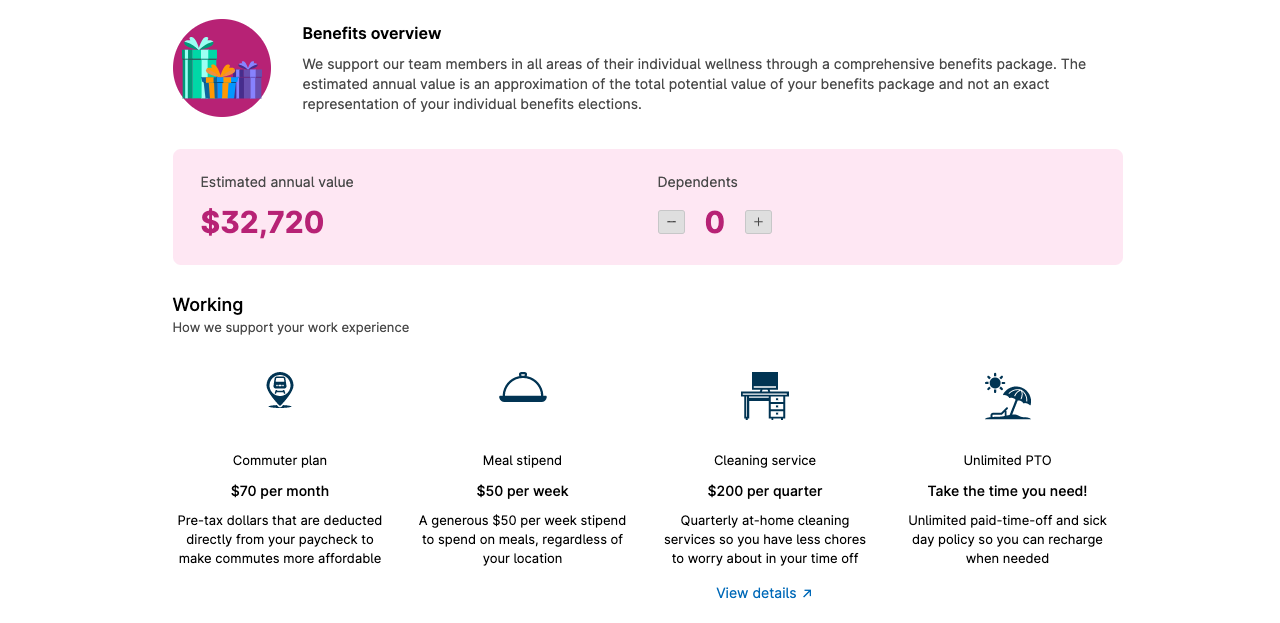Click the pink gift boxes benefits logo
The height and width of the screenshot is (623, 1280).
tap(222, 67)
